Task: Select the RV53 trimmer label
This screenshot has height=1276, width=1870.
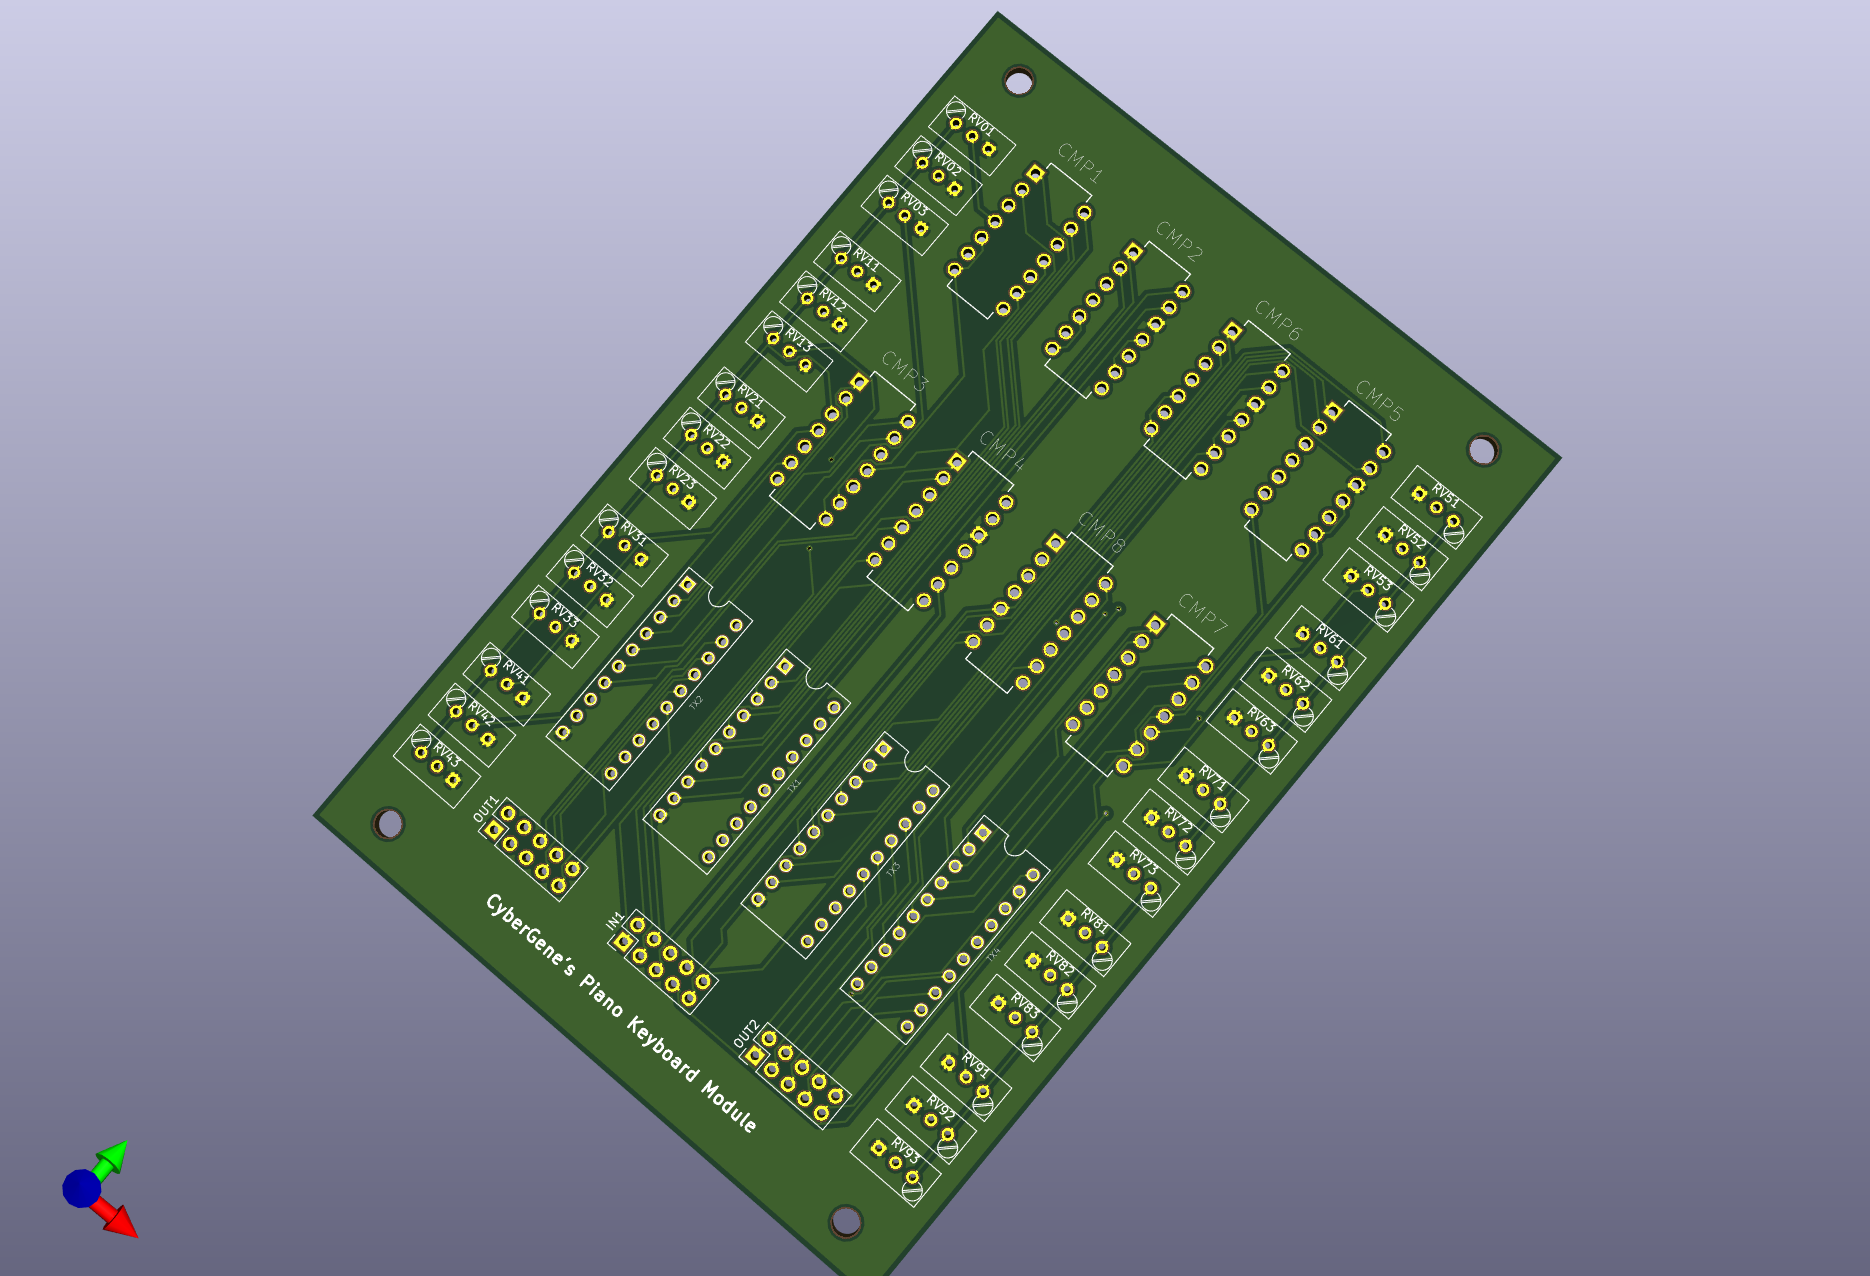Action: (1378, 578)
